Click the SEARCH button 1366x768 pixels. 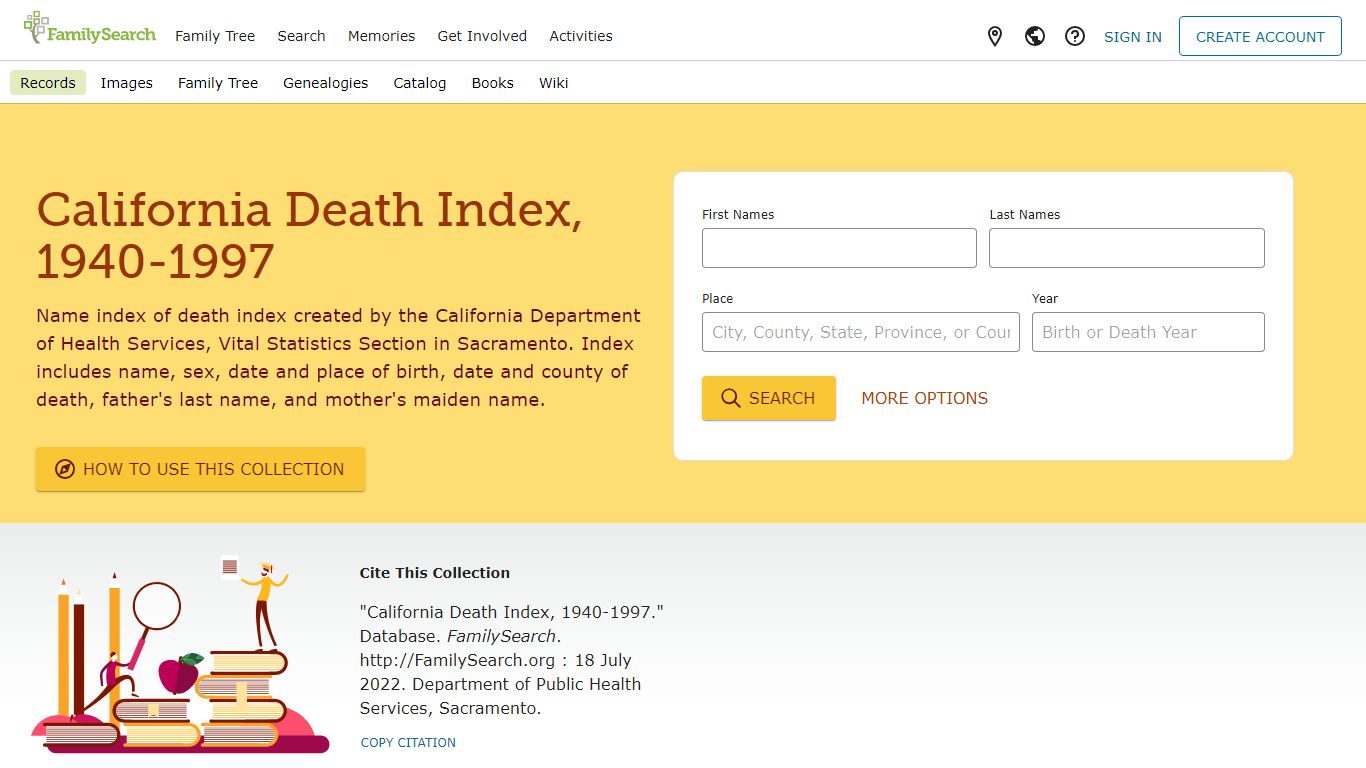point(769,398)
